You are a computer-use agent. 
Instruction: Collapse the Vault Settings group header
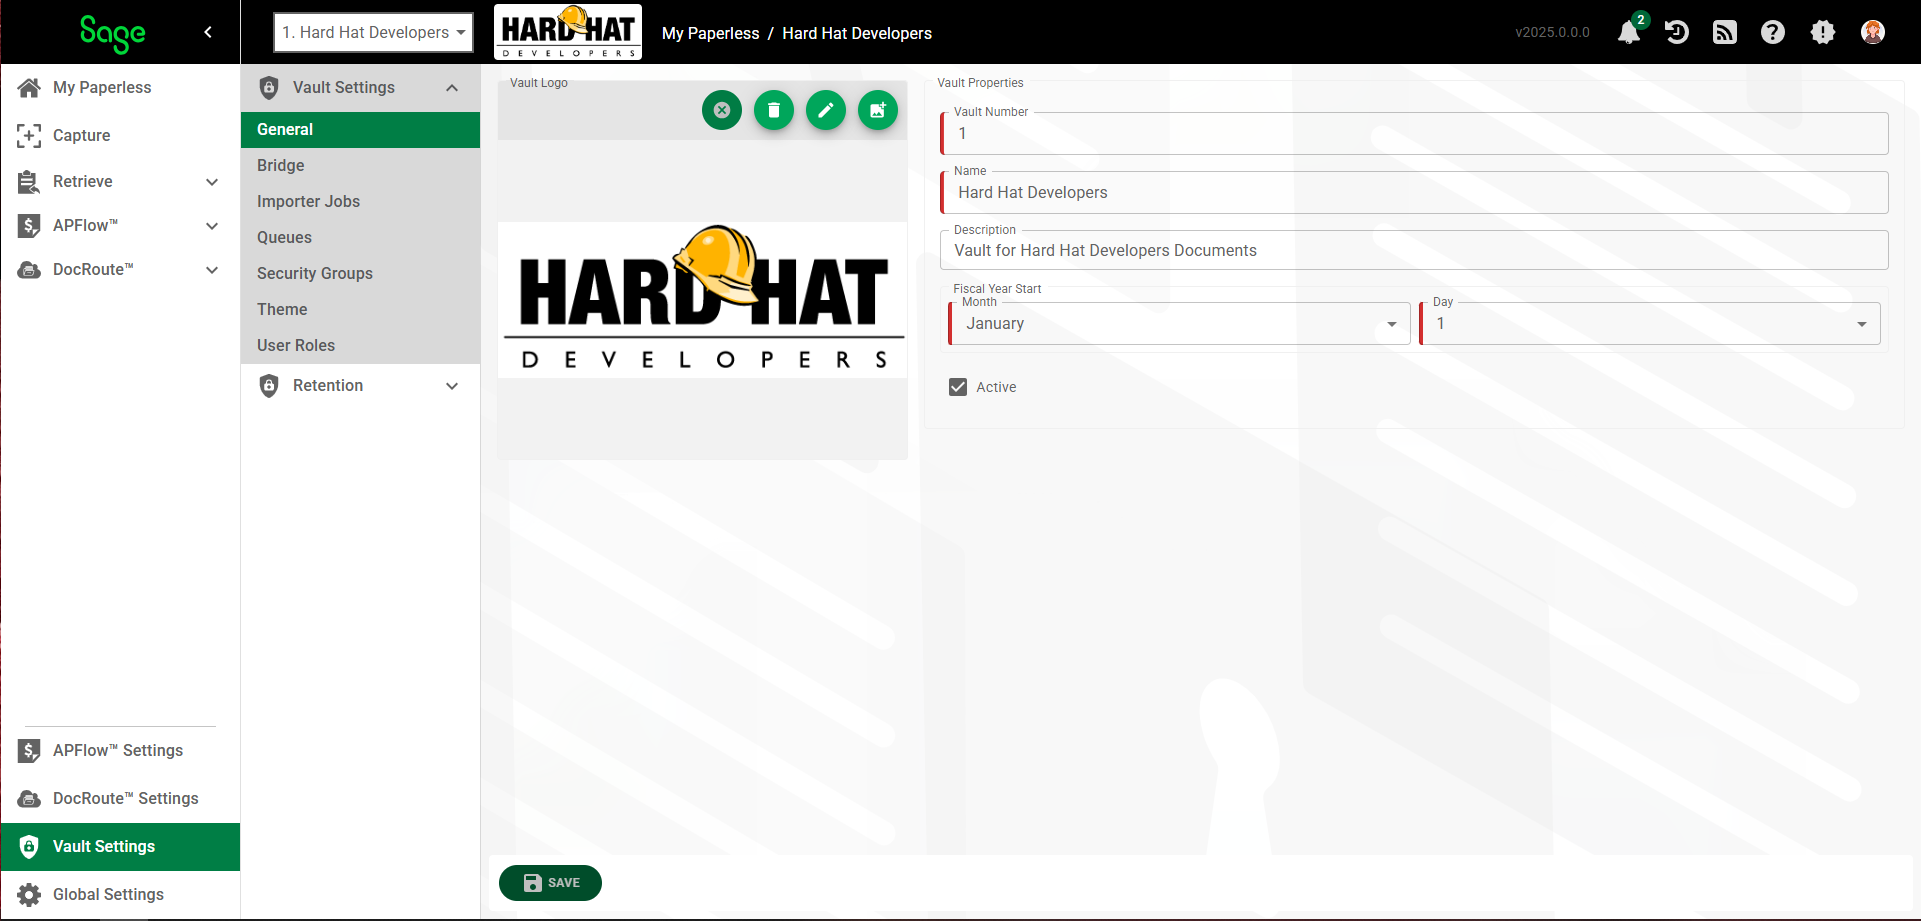(x=360, y=87)
